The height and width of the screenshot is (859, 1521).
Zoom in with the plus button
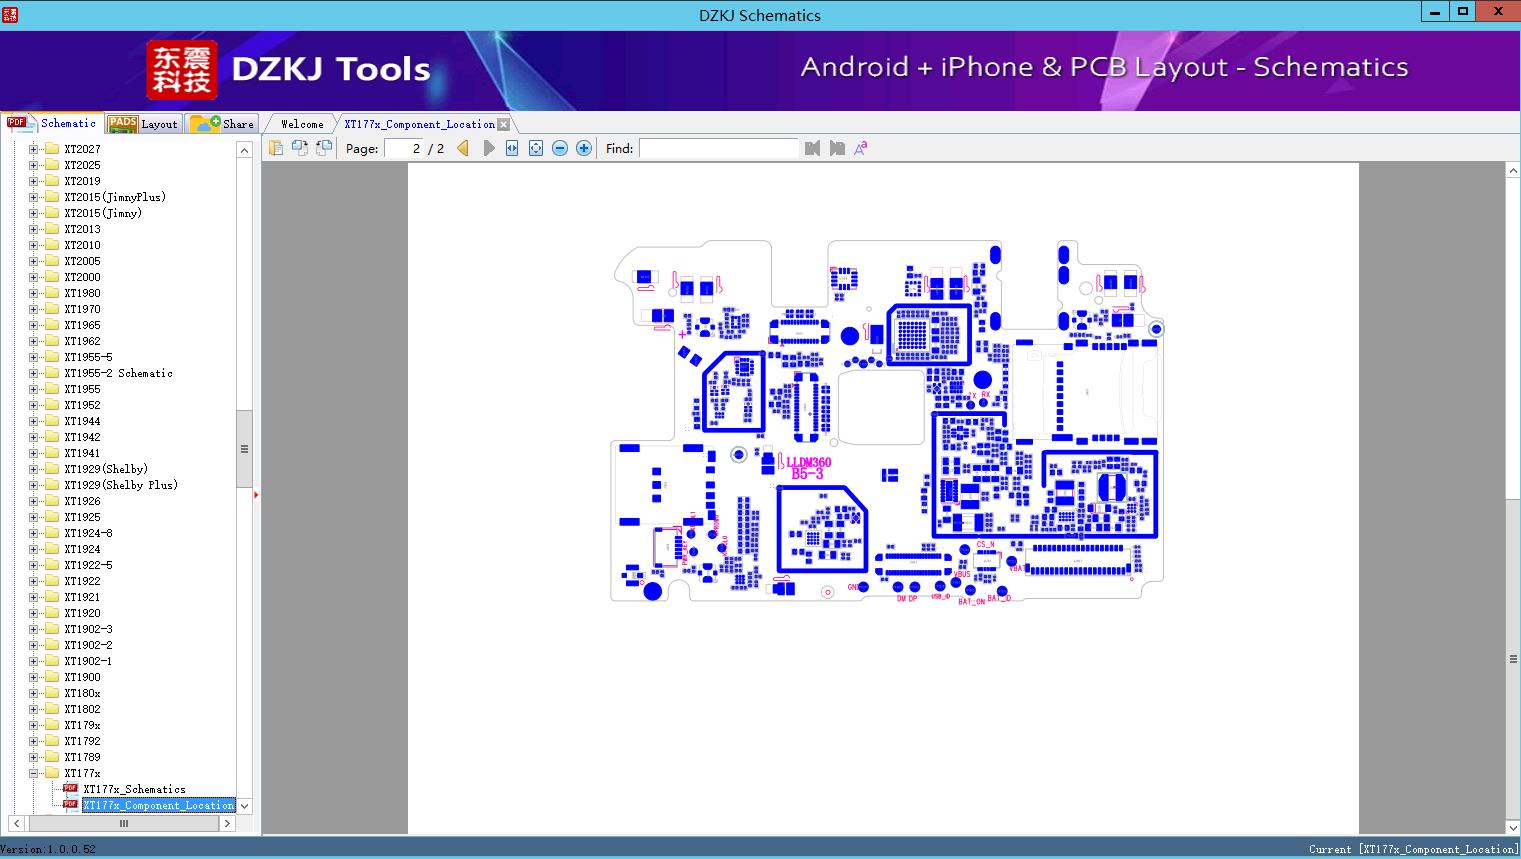coord(584,148)
